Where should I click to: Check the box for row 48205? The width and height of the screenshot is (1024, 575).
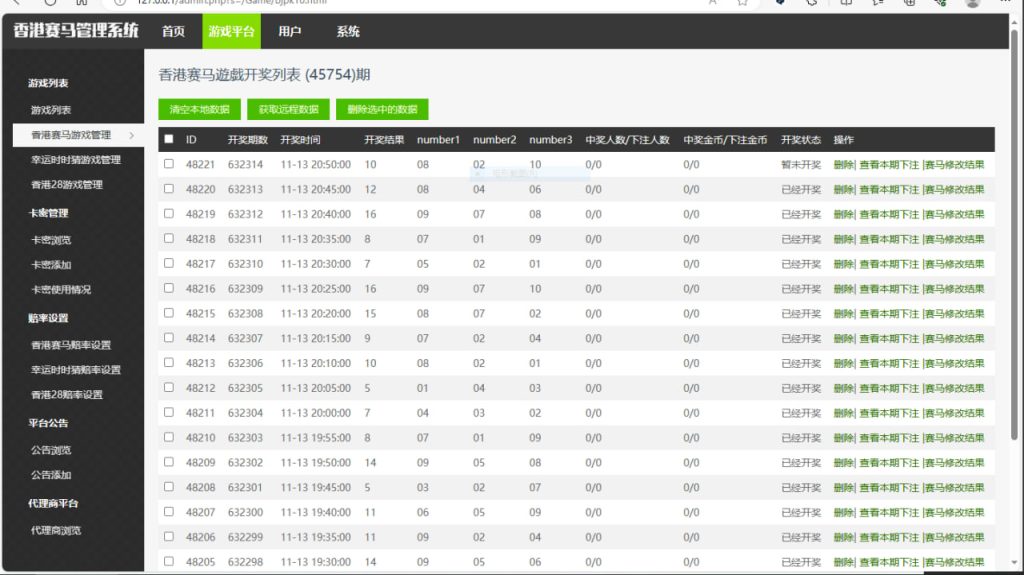click(x=168, y=561)
